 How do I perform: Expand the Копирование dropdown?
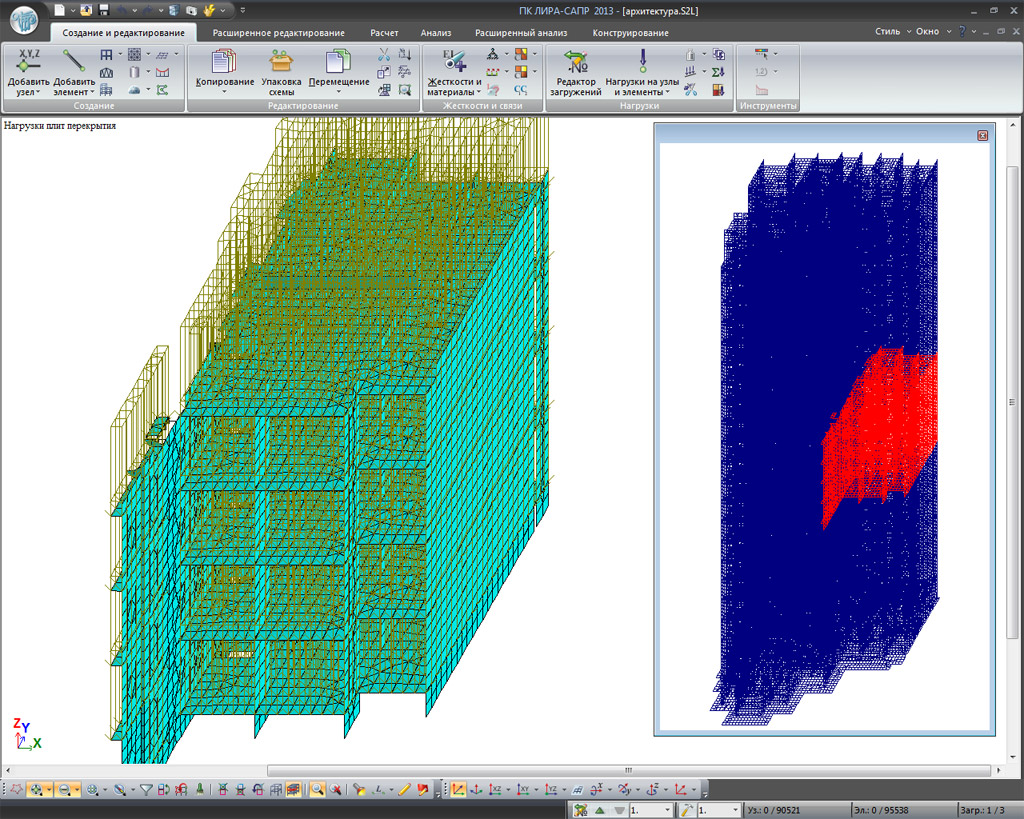(x=225, y=92)
